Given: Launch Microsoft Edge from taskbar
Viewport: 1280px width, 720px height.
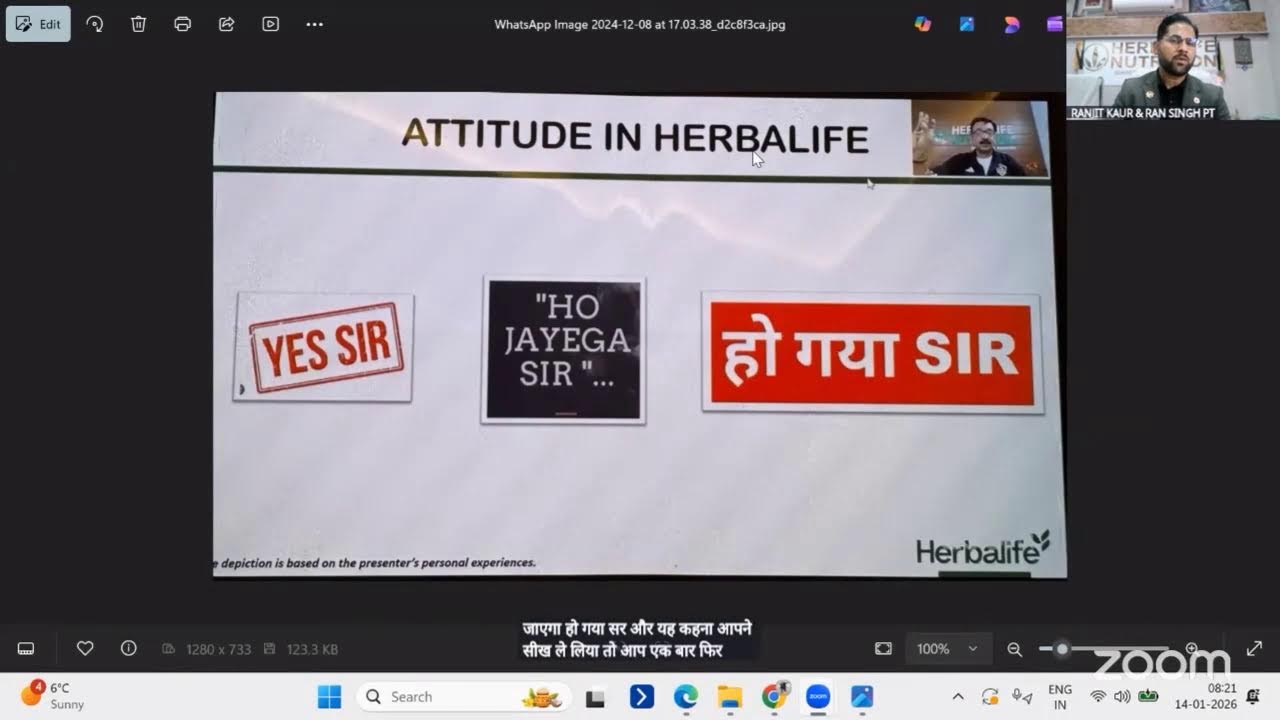Looking at the screenshot, I should (x=685, y=697).
